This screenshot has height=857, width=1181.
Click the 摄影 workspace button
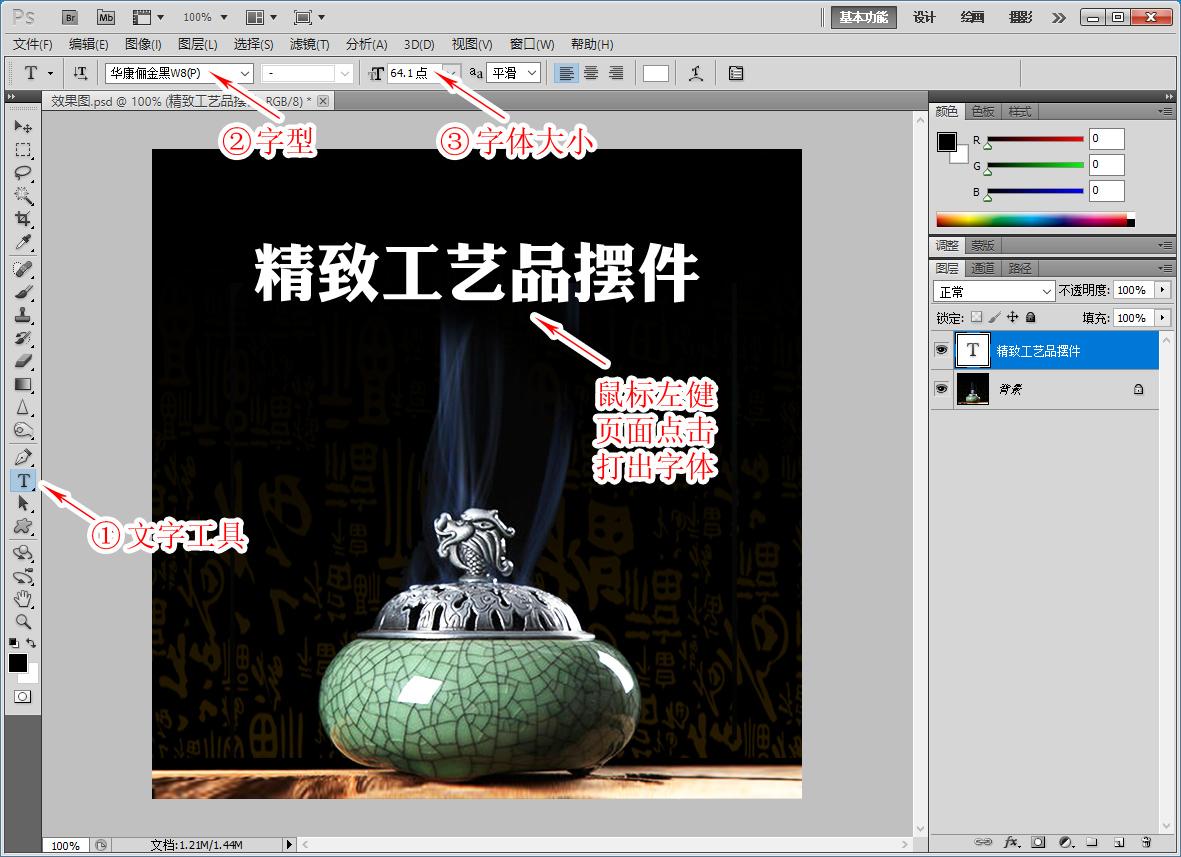click(x=1019, y=17)
